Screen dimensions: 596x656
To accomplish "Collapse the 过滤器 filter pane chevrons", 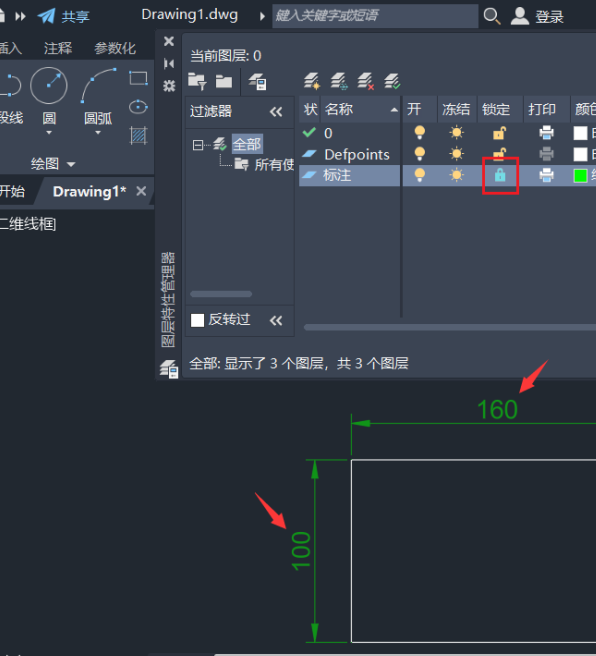I will coord(276,112).
